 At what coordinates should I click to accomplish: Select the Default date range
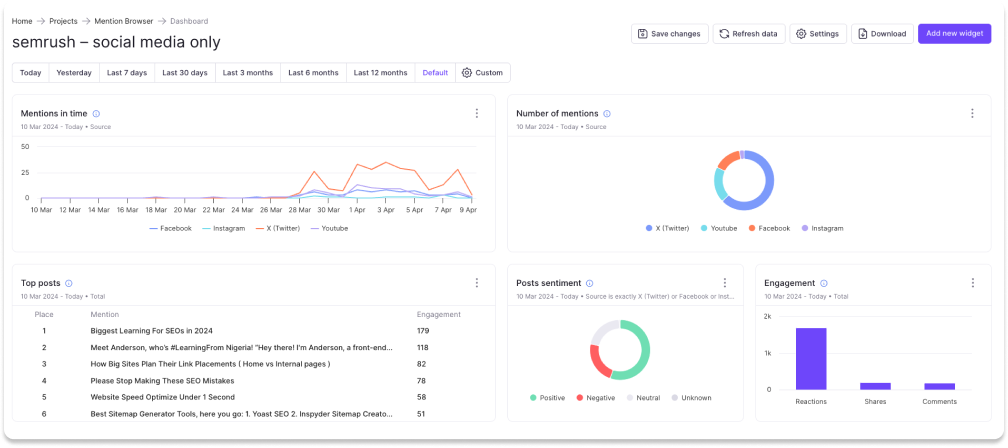(x=435, y=73)
